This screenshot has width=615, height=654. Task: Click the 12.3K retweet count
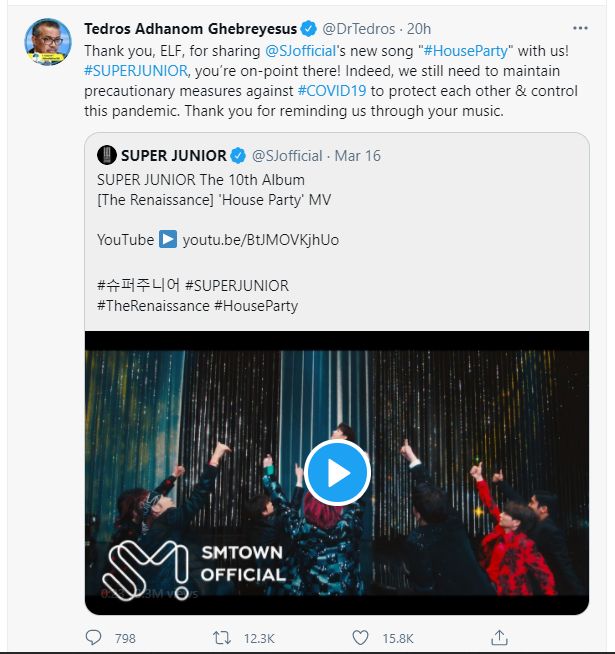(259, 637)
